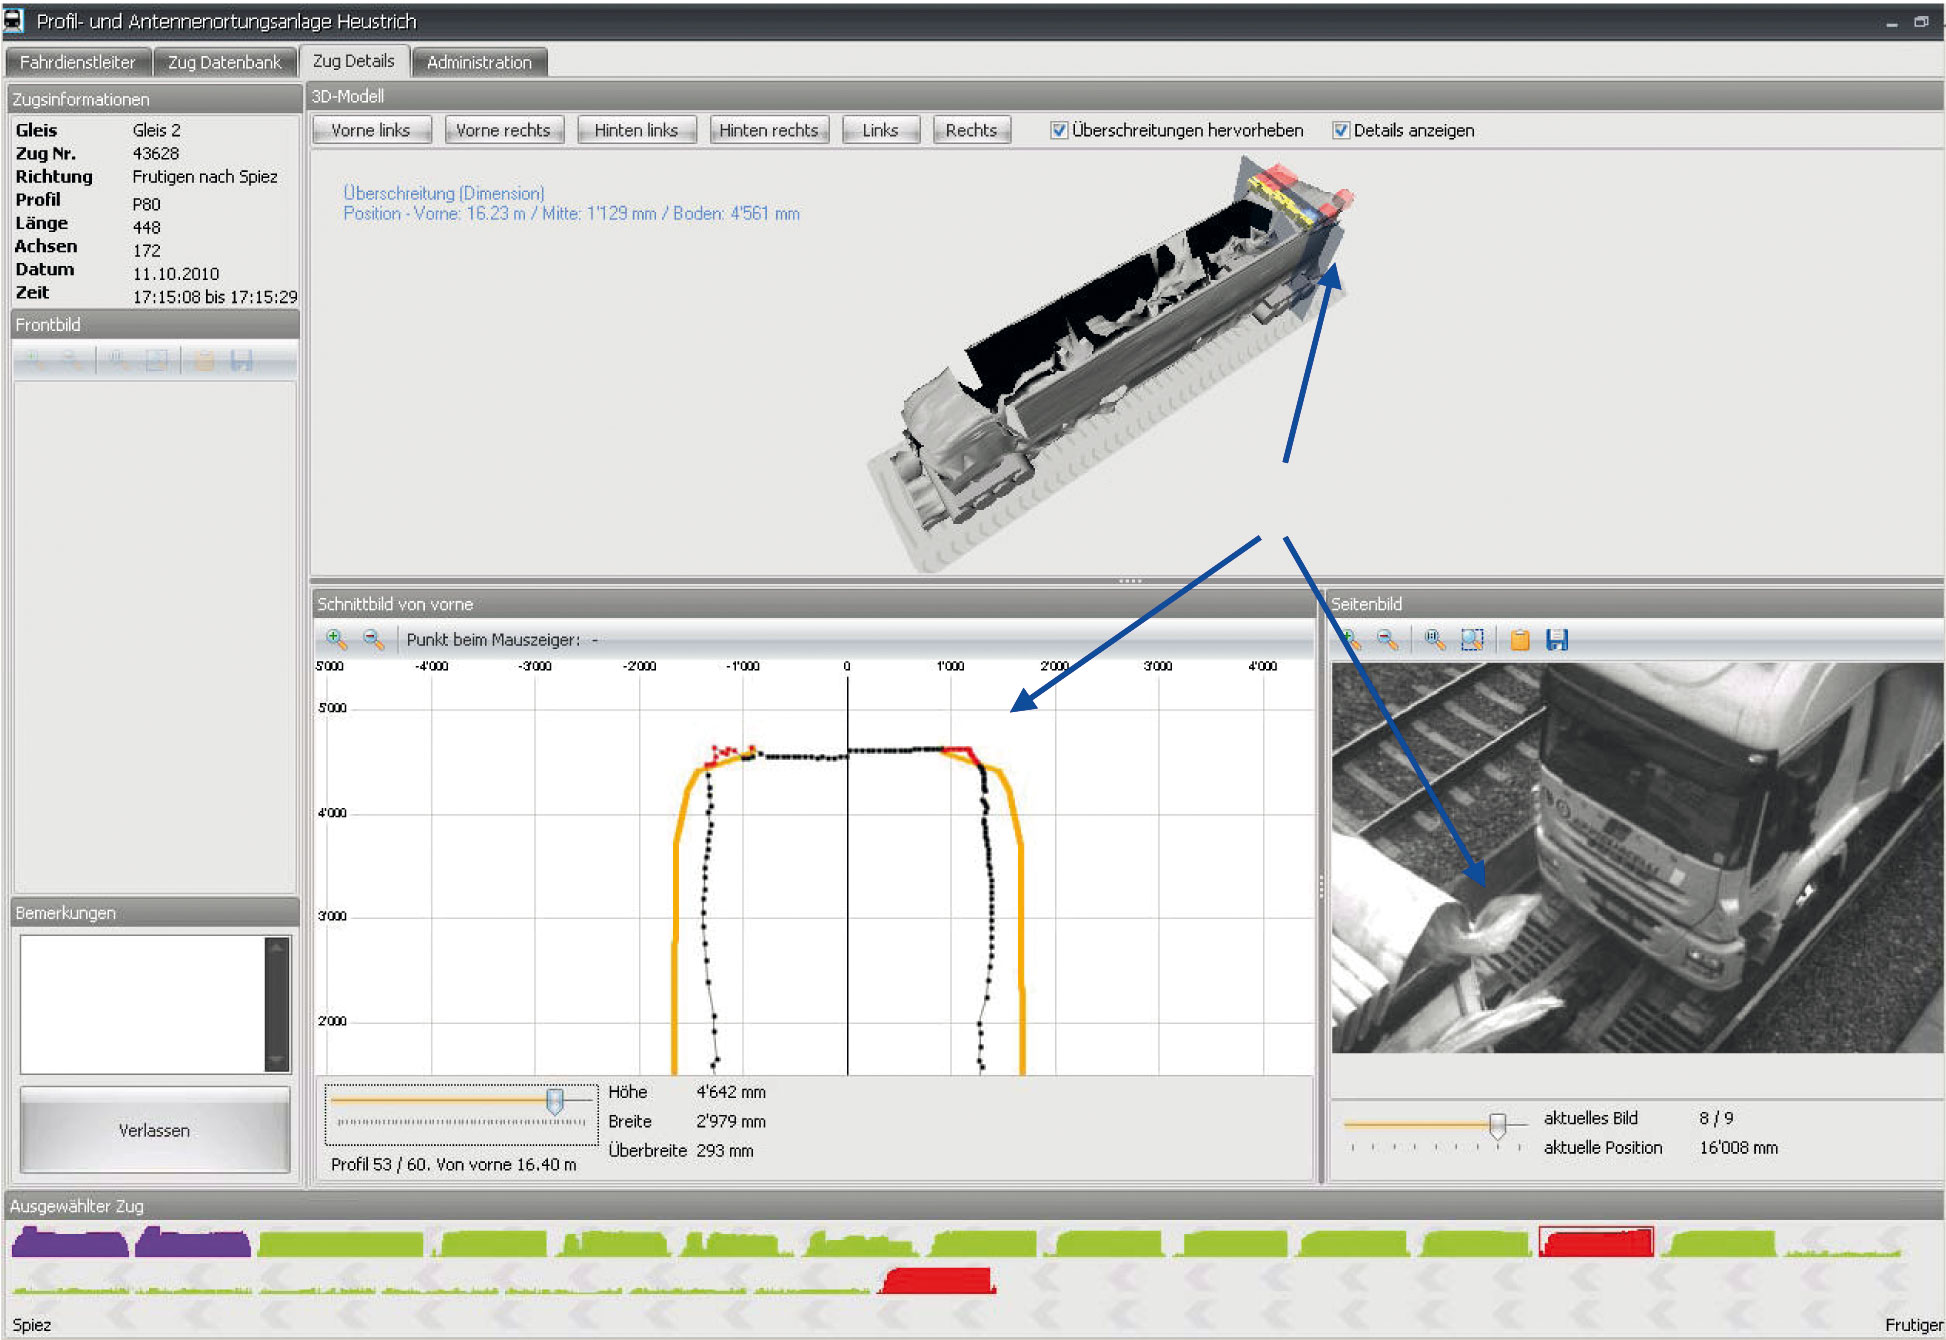The width and height of the screenshot is (1946, 1340).
Task: Select the red flagged wagon in Ausgewählter Zug
Action: click(x=1596, y=1243)
